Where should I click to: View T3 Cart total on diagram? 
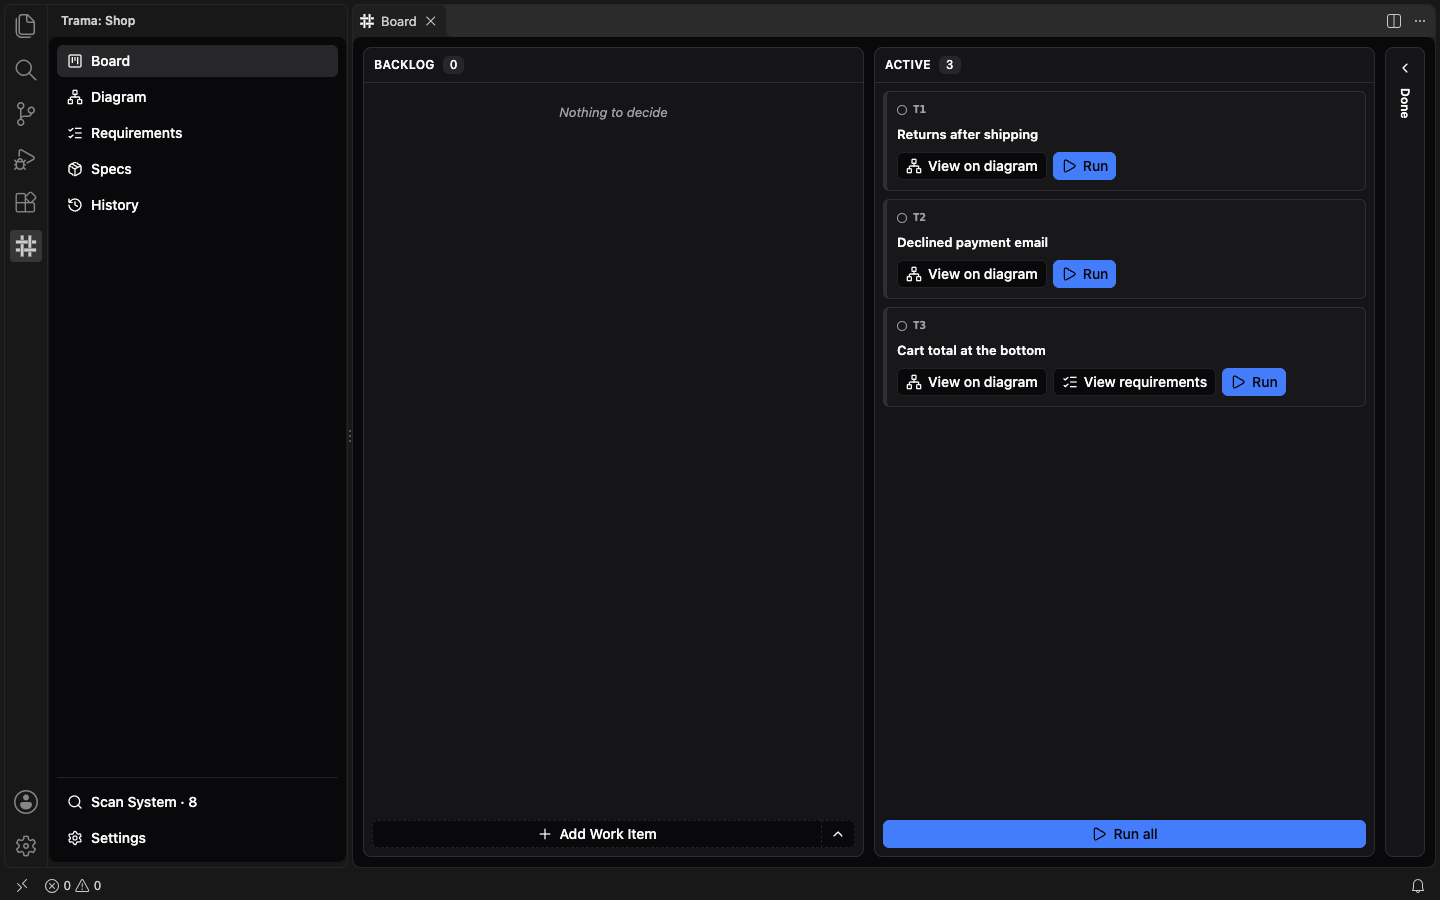pyautogui.click(x=972, y=382)
